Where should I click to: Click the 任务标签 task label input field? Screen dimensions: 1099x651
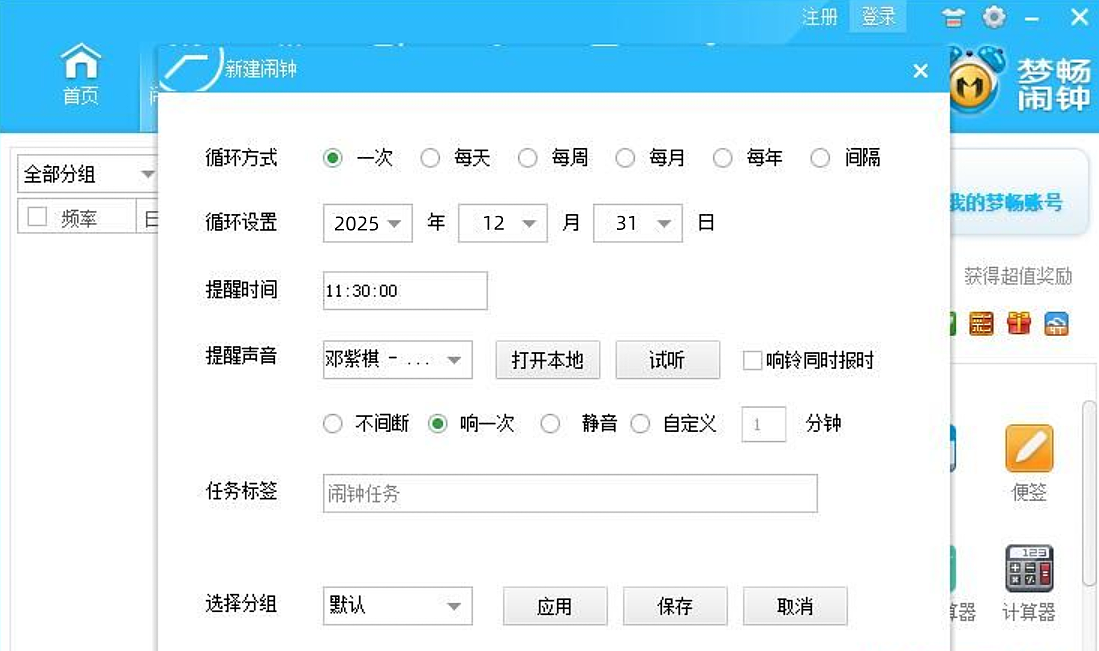570,492
